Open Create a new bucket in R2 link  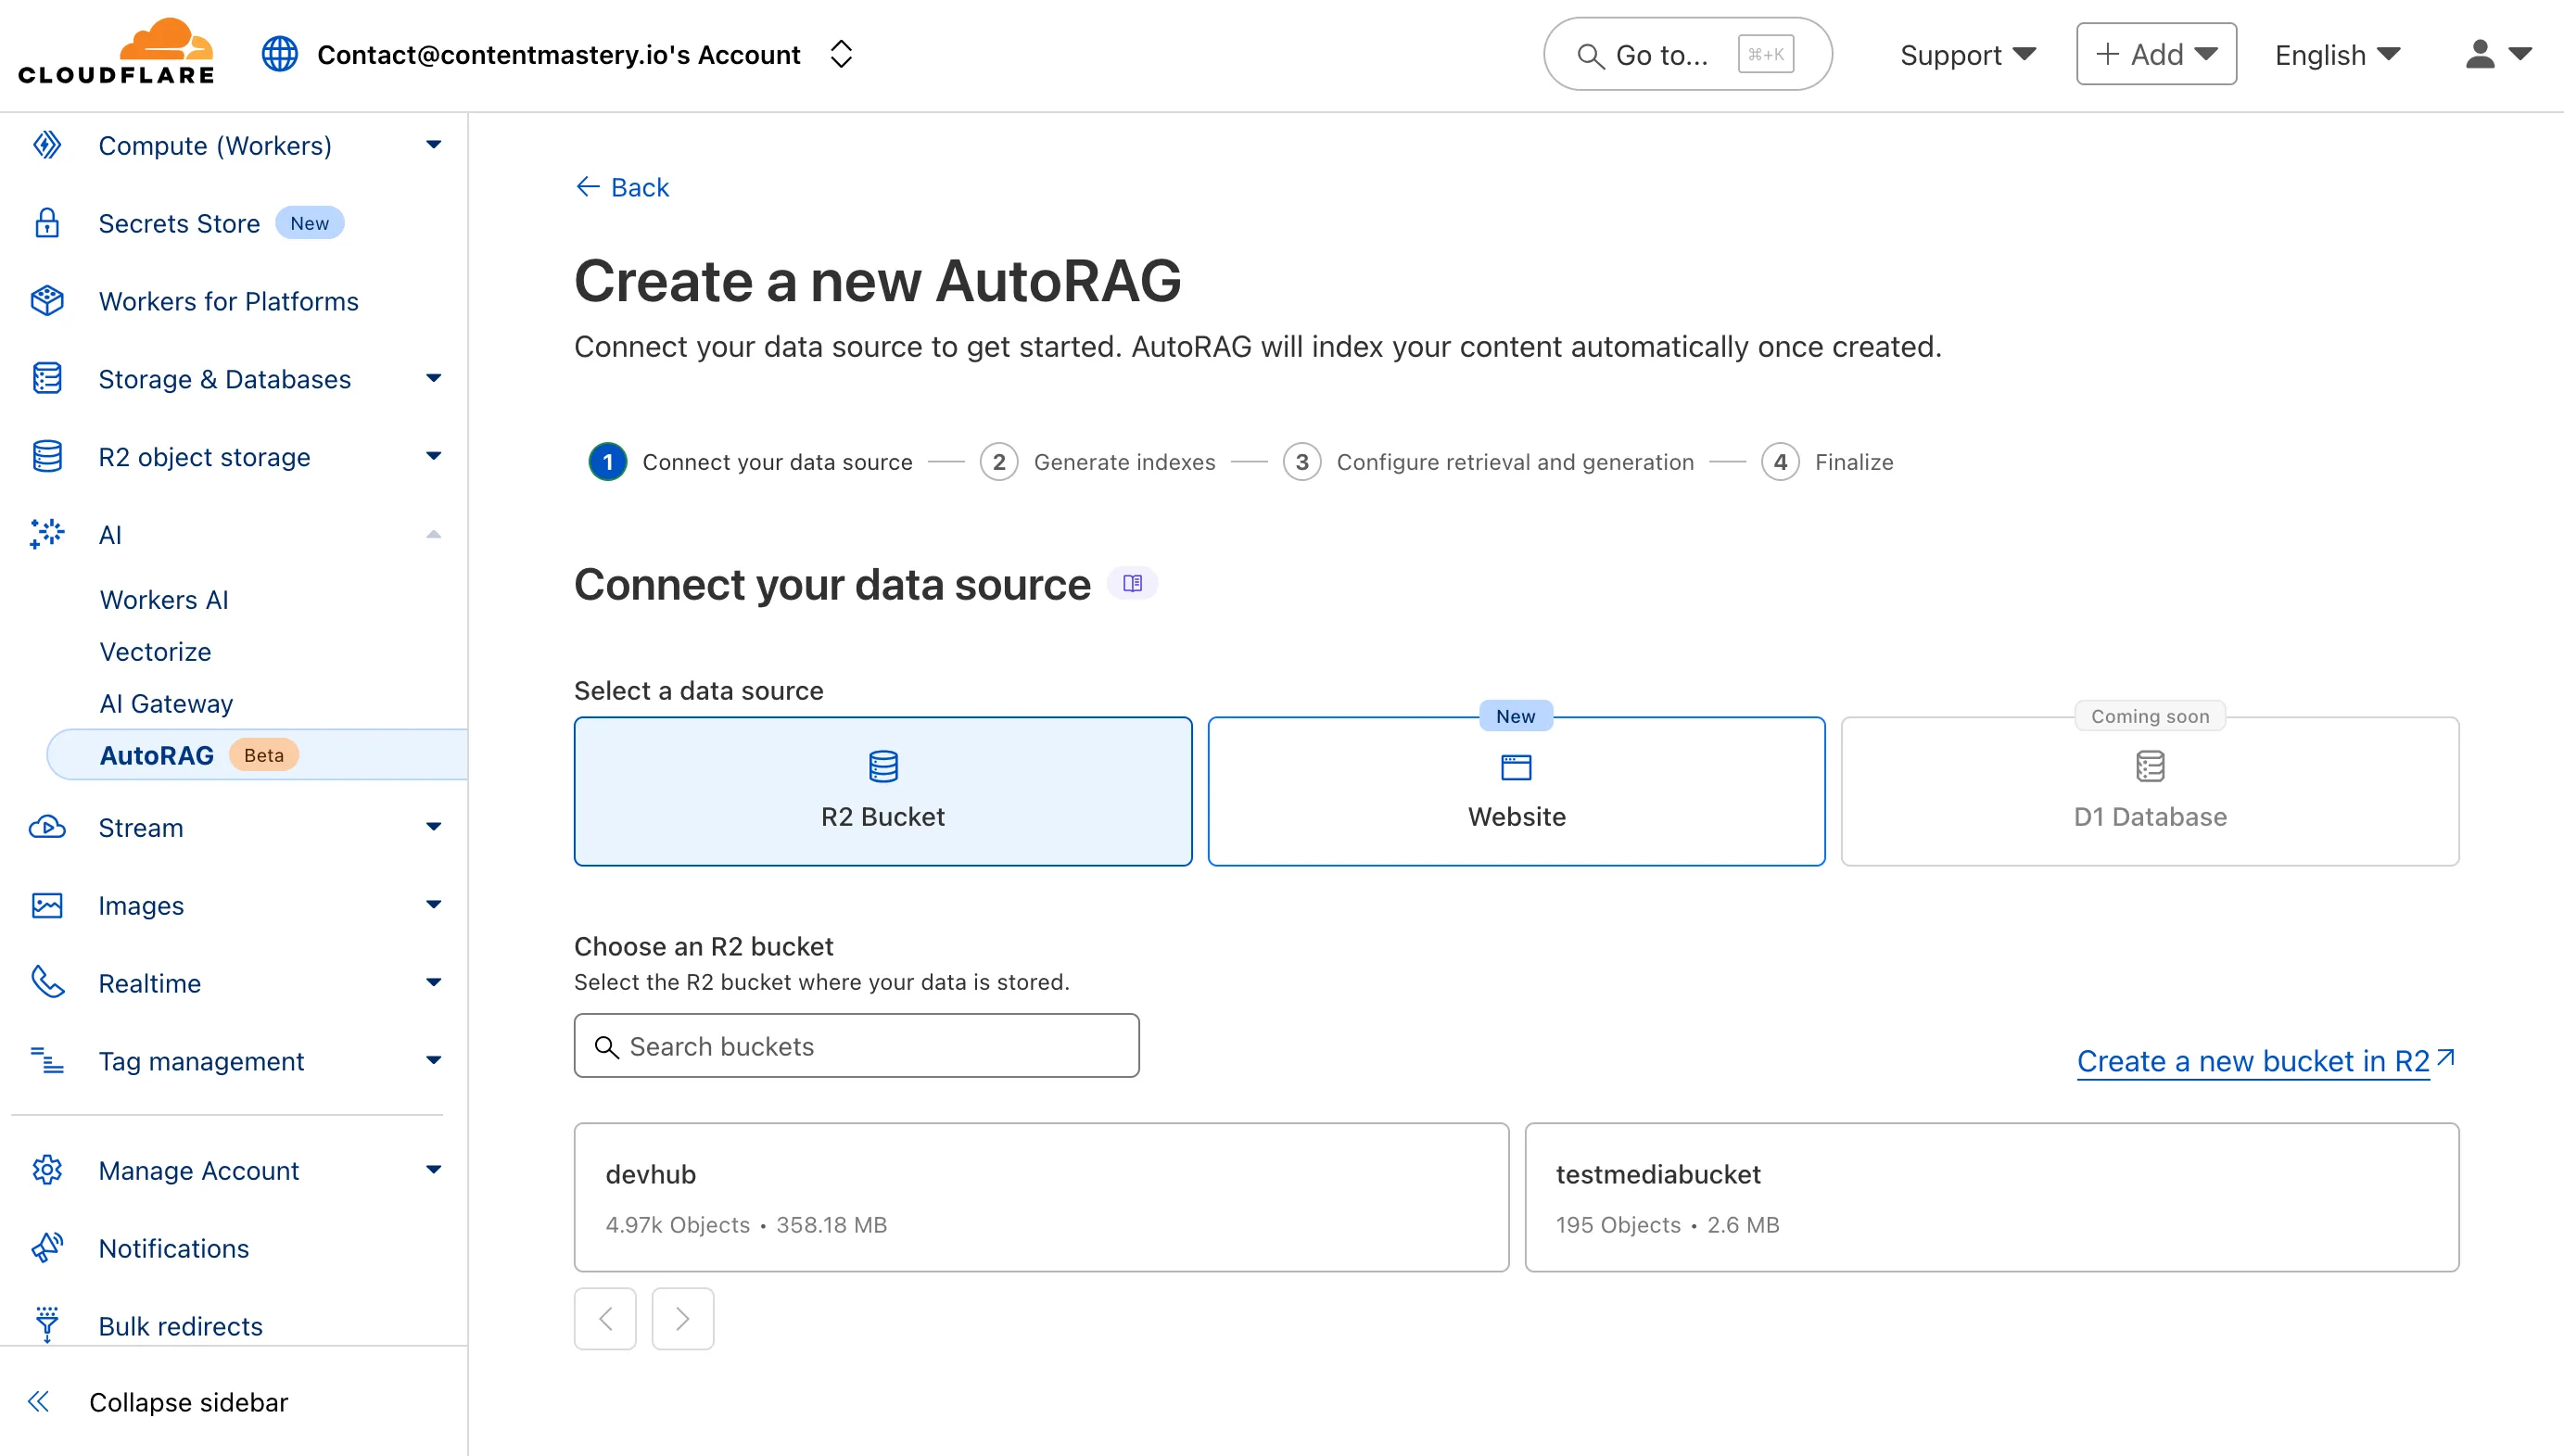coord(2265,1061)
